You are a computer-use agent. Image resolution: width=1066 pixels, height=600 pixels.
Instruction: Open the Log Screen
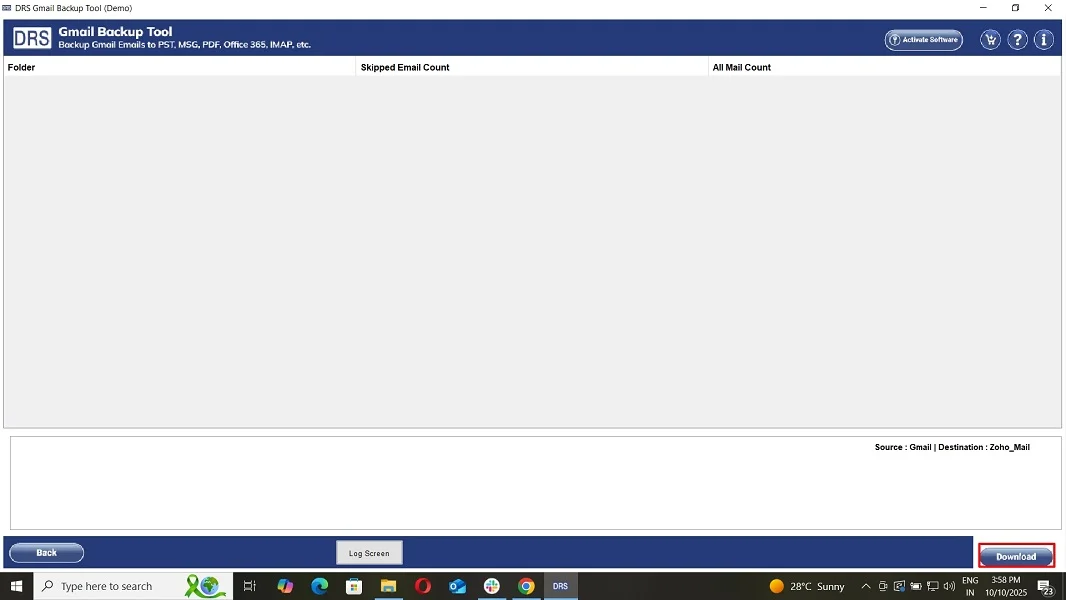(x=369, y=553)
